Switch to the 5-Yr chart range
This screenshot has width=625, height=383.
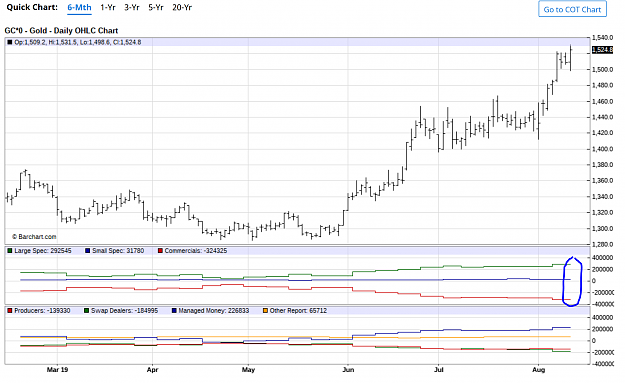(x=156, y=8)
